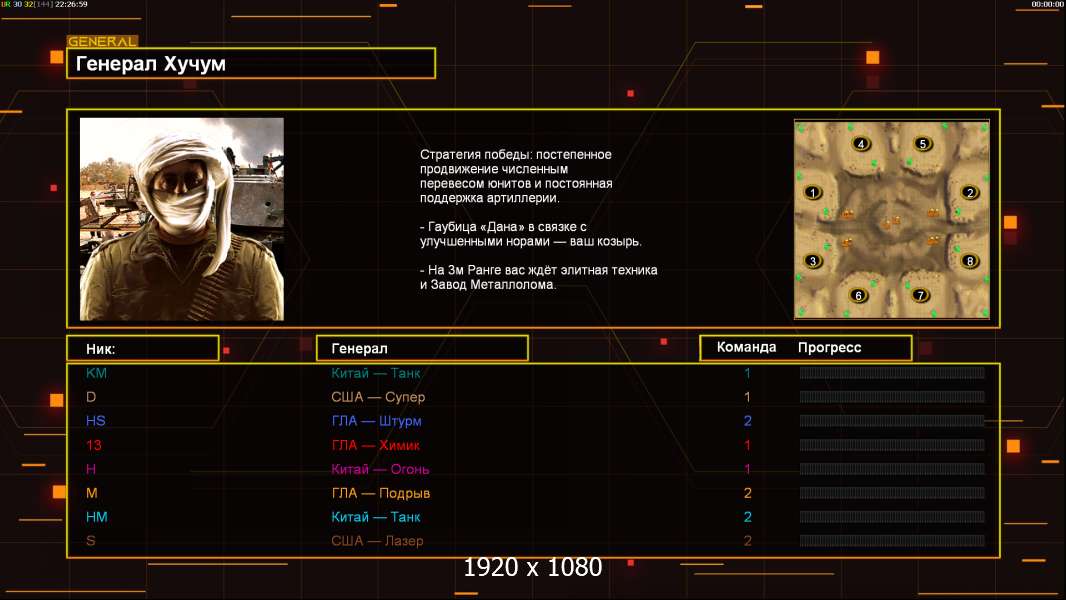Select player nickname HS
Viewport: 1066px width, 600px height.
tap(96, 421)
